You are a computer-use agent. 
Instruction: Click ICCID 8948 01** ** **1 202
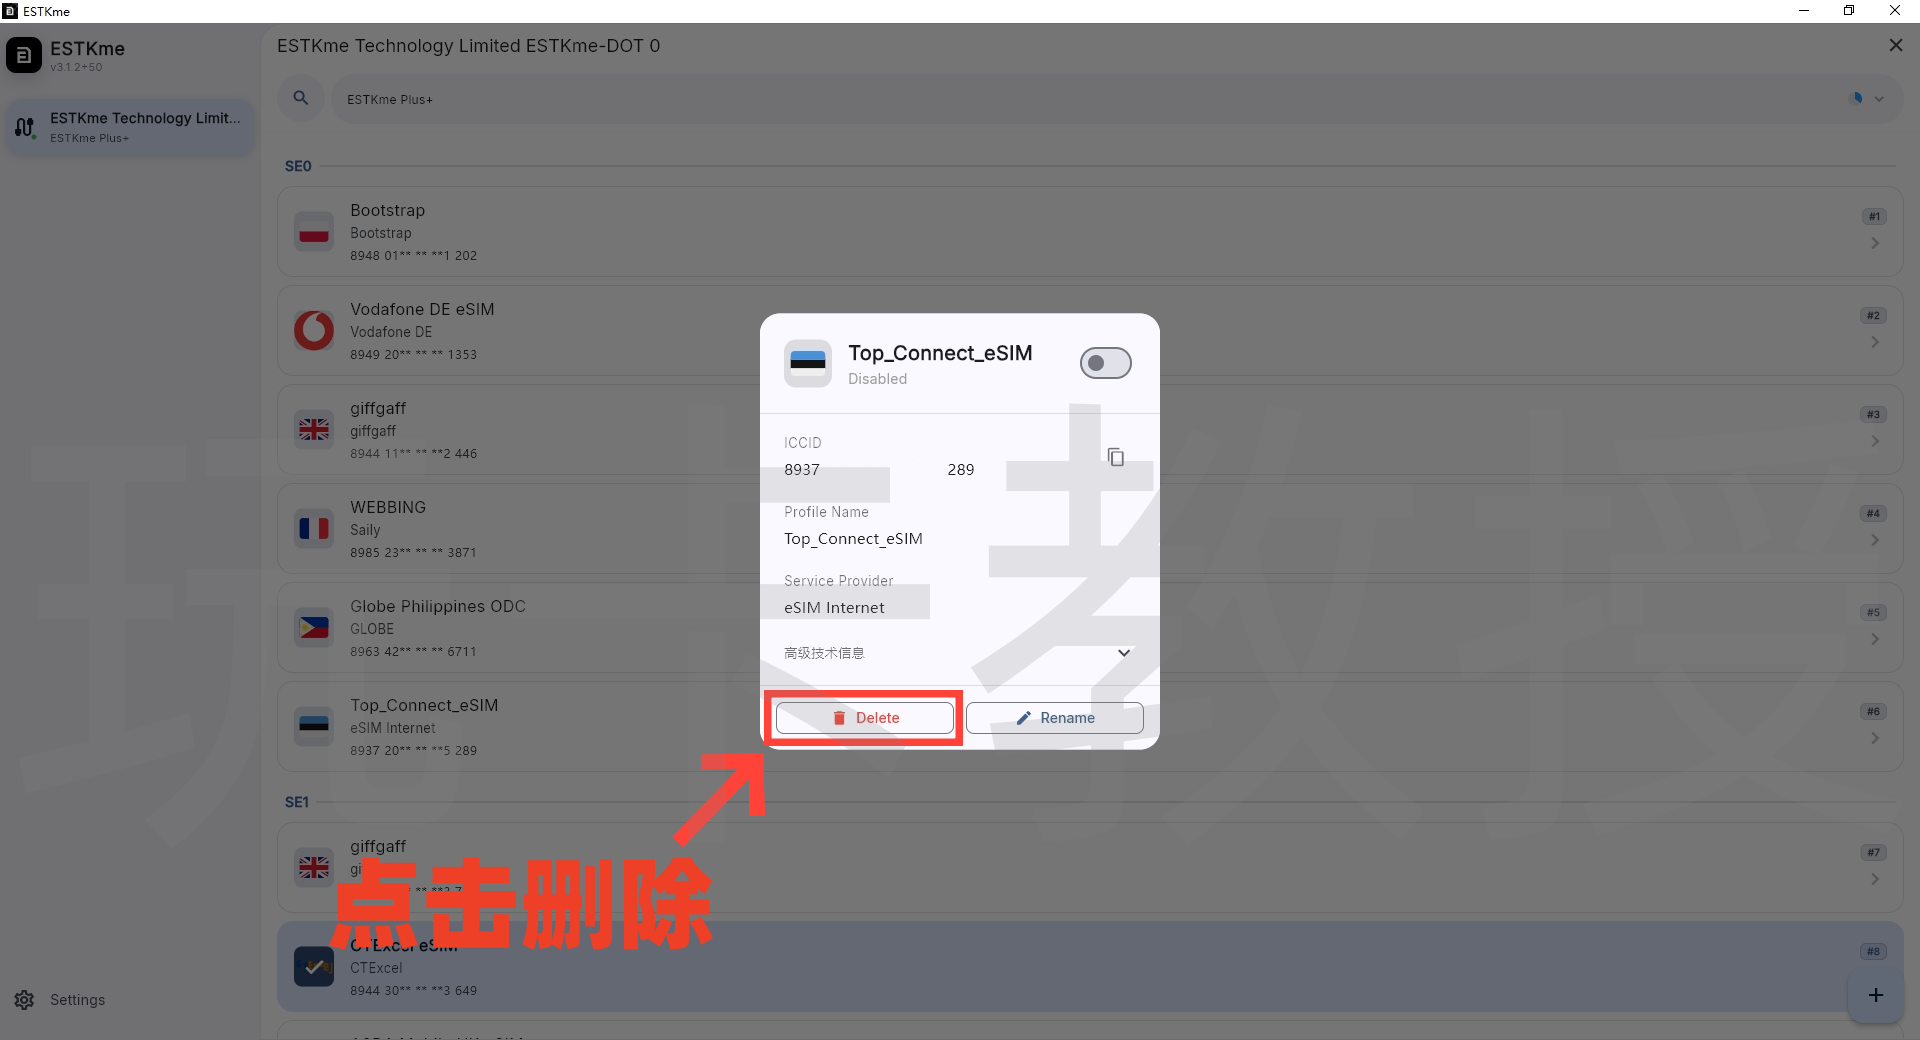tap(413, 256)
